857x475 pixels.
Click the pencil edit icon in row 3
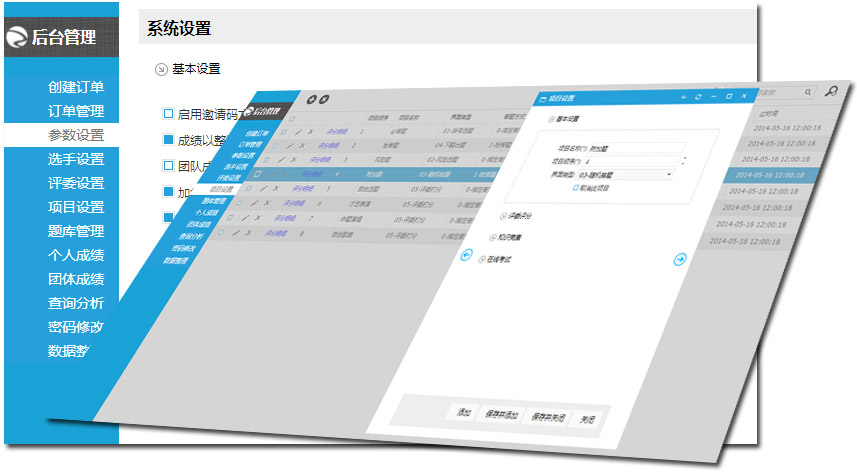pos(281,160)
